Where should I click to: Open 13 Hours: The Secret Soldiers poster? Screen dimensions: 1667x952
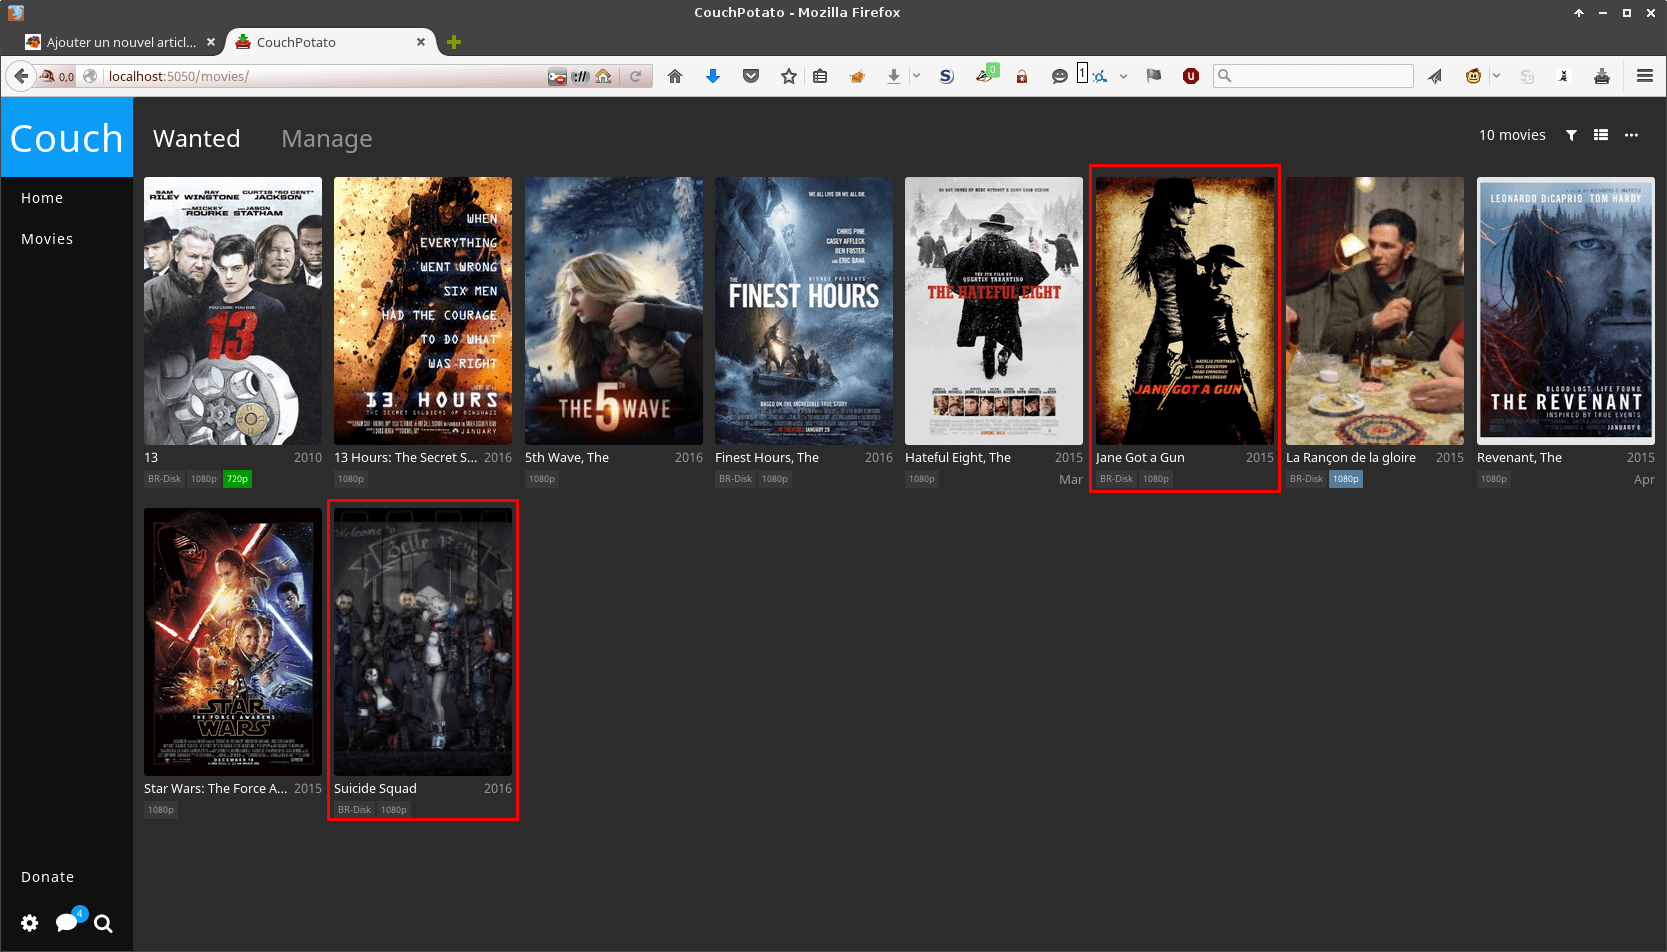(x=423, y=311)
